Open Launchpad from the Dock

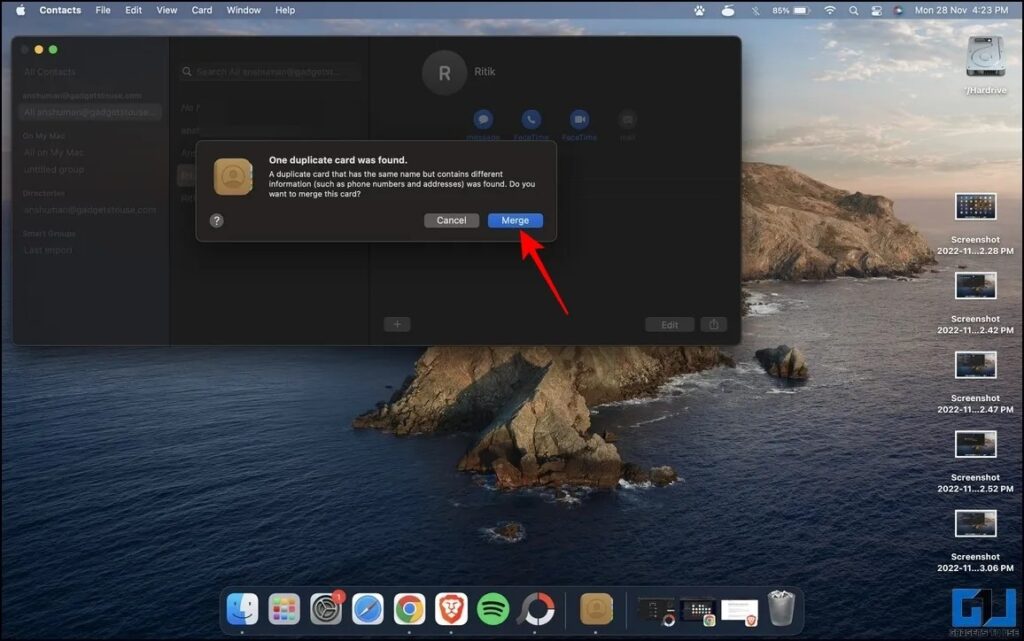(x=284, y=608)
